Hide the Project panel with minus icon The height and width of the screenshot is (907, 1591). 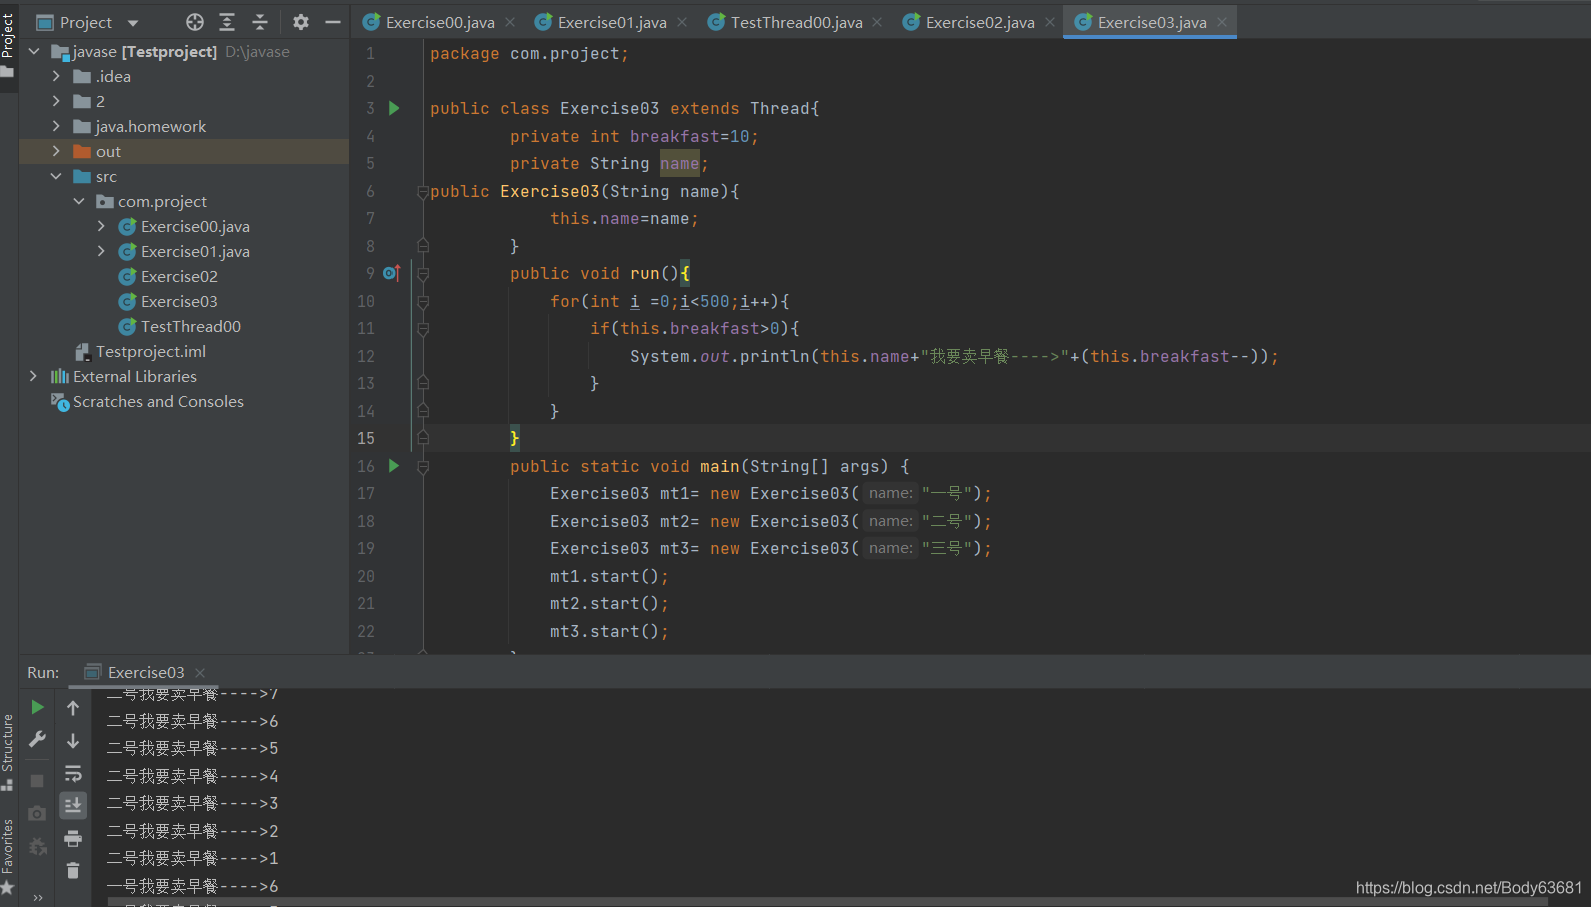coord(333,22)
